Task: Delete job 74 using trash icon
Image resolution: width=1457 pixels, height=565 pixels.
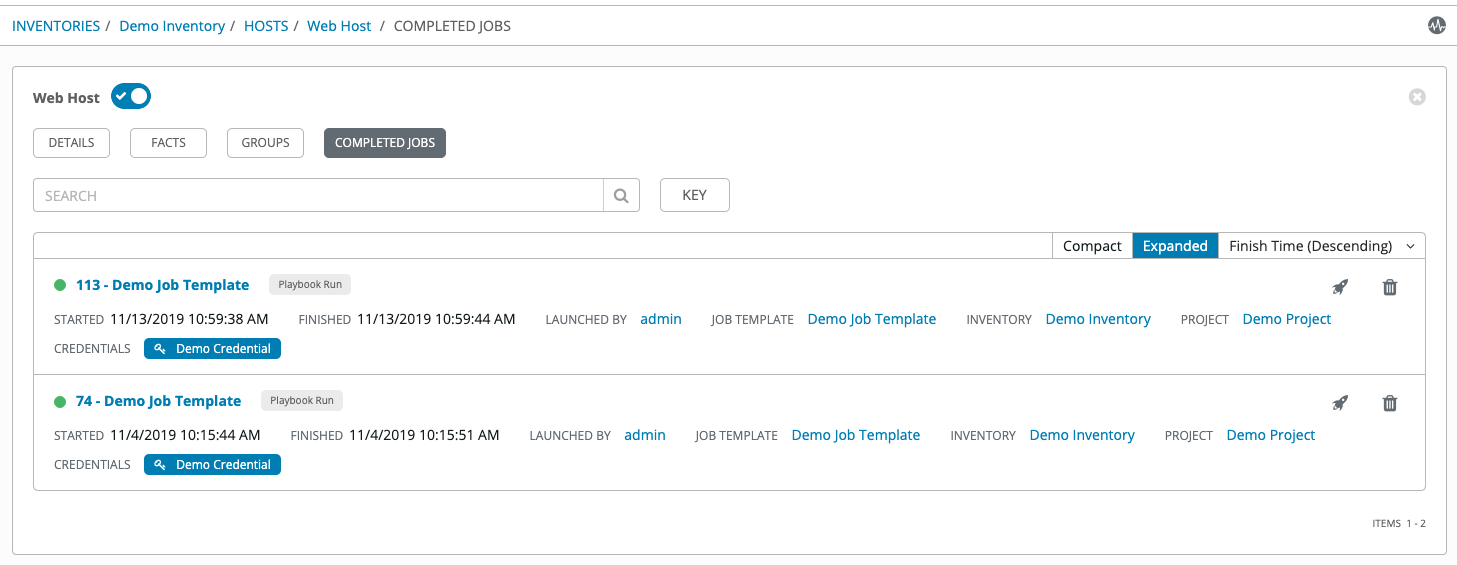Action: click(1389, 403)
